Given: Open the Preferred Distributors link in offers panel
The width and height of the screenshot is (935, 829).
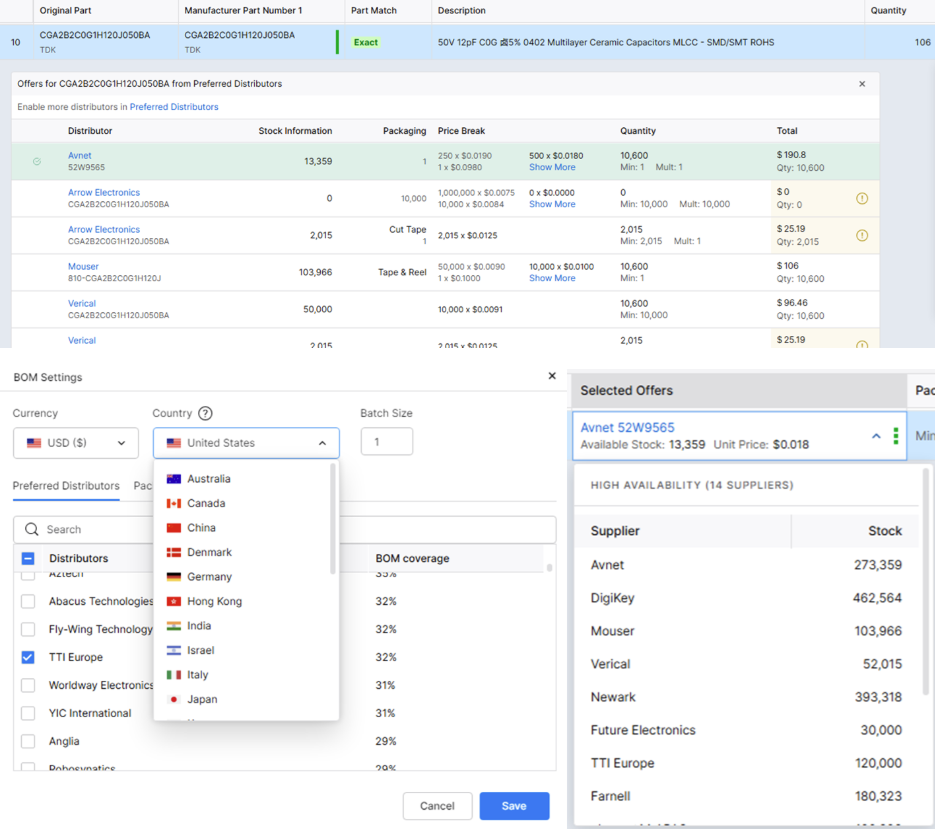Looking at the screenshot, I should tap(174, 107).
